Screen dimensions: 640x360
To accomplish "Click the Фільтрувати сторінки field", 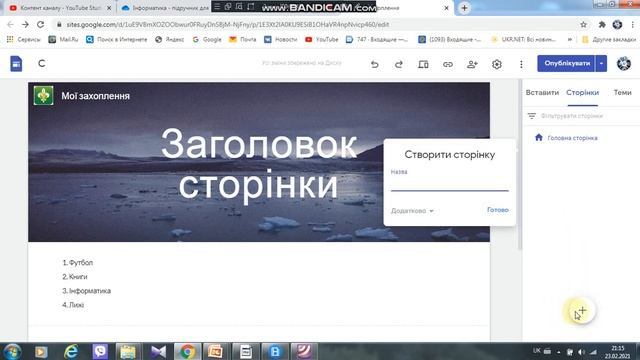I will 571,116.
